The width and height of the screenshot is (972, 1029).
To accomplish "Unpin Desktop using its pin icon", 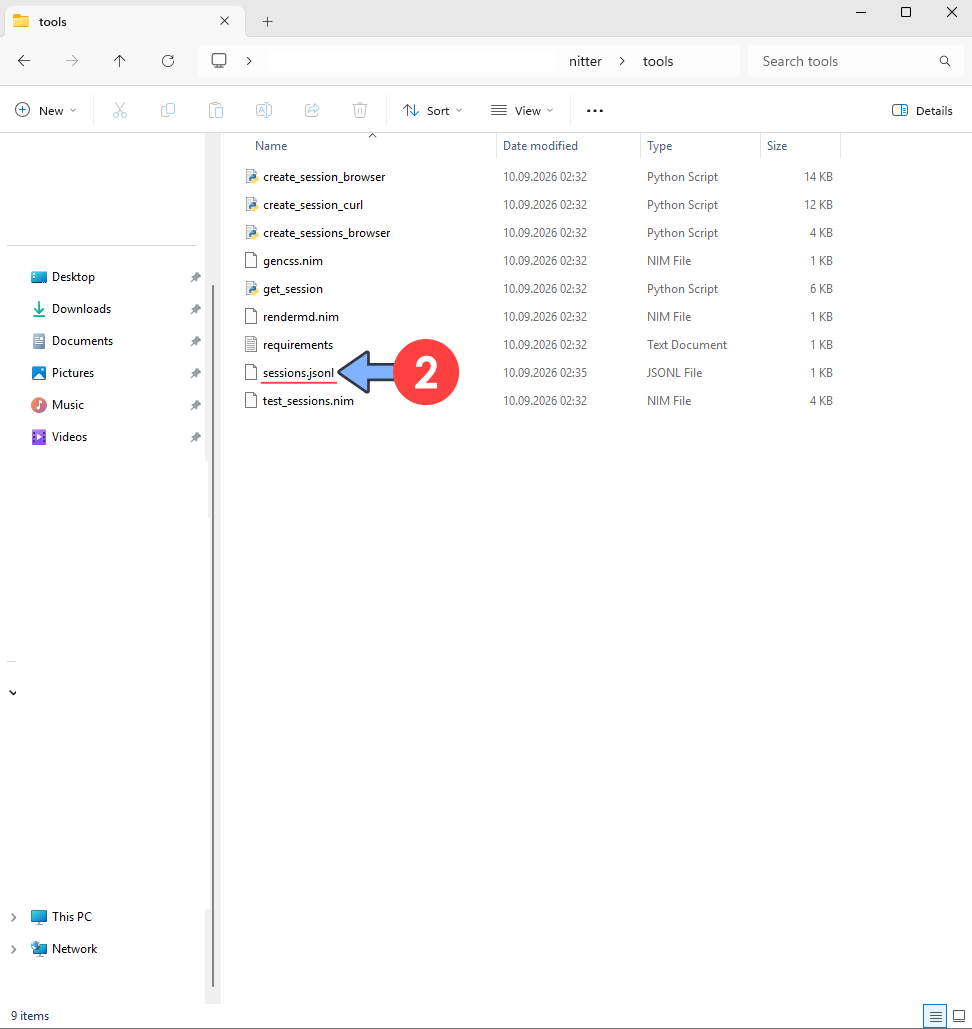I will (x=195, y=278).
